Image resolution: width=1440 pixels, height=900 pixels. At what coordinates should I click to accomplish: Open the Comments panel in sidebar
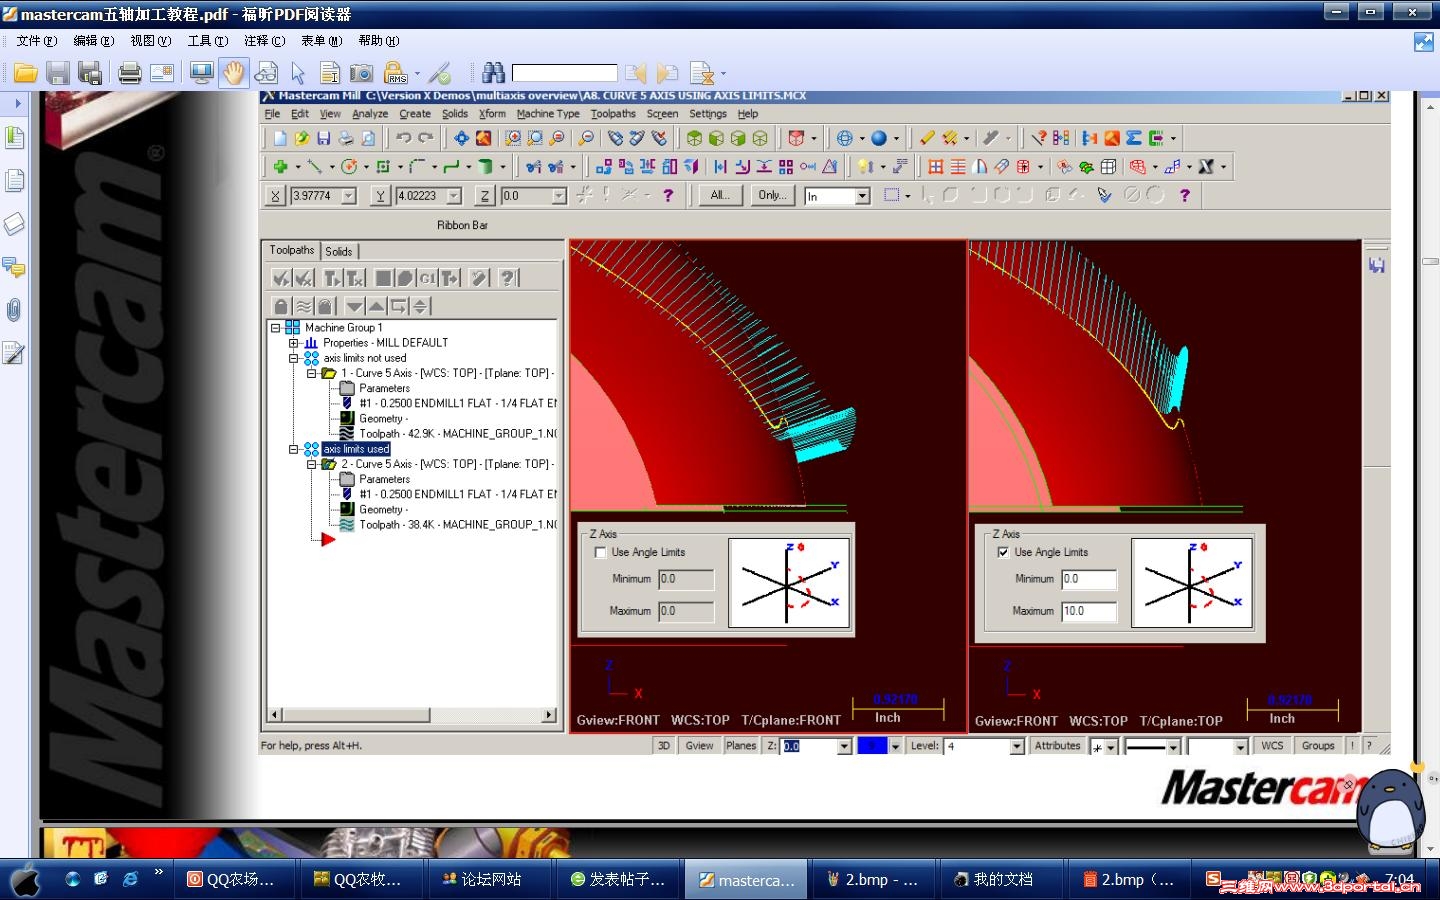(14, 267)
